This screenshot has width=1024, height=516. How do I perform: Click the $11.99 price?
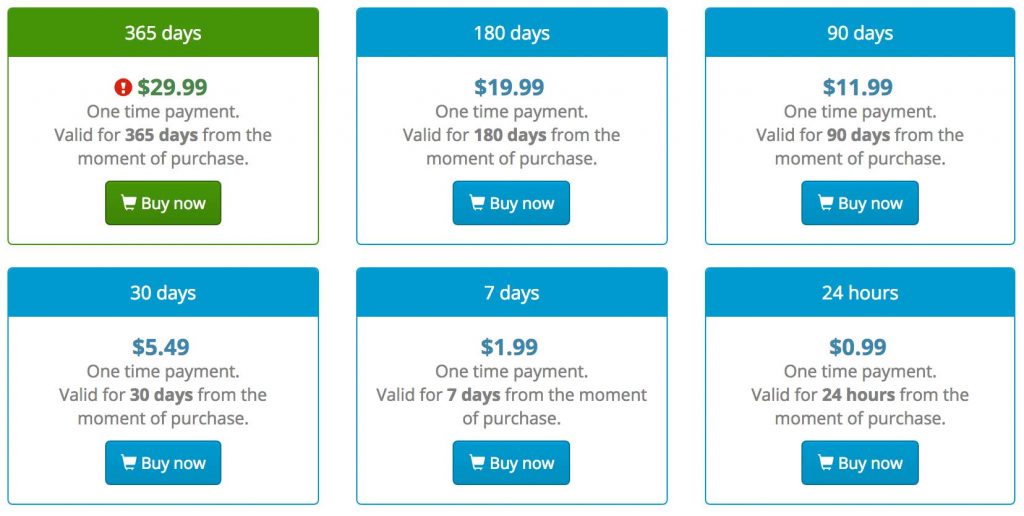(858, 87)
